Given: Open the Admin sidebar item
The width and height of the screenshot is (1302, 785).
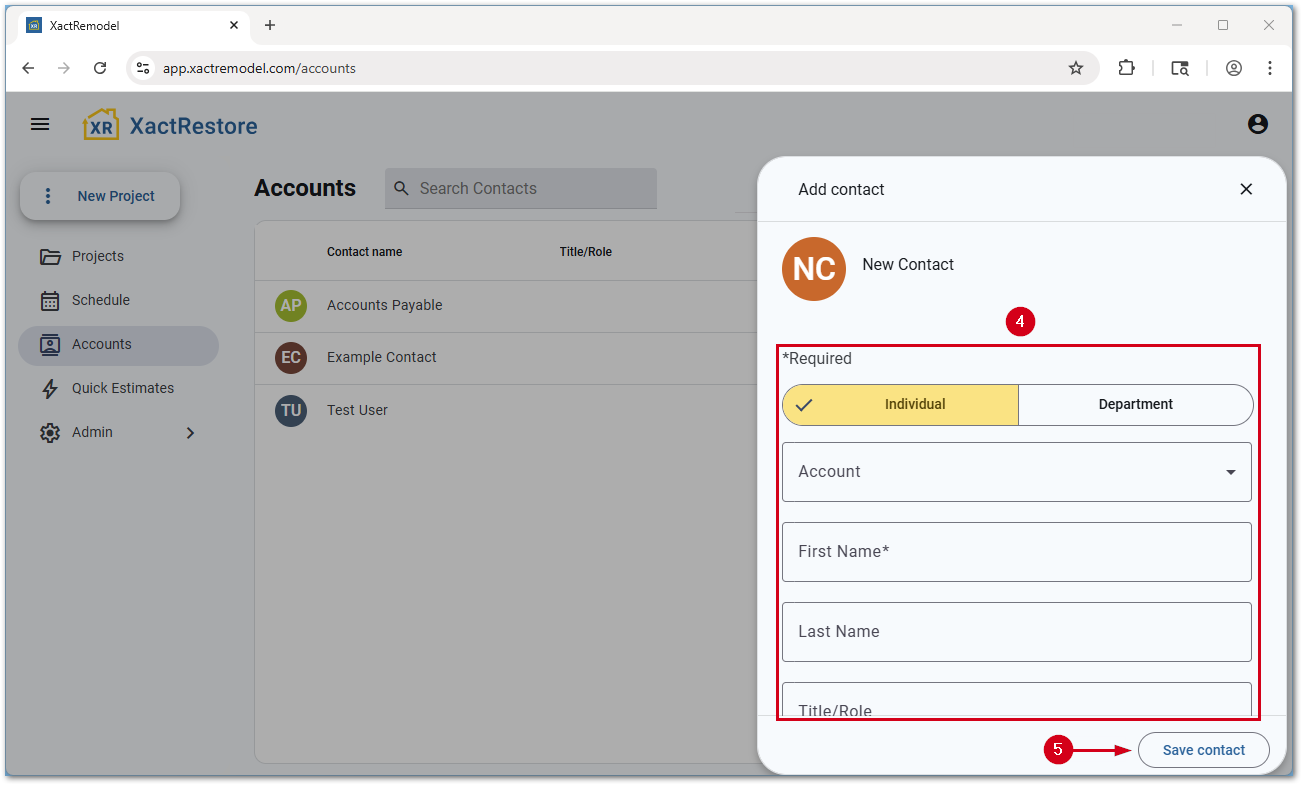Looking at the screenshot, I should pyautogui.click(x=118, y=432).
